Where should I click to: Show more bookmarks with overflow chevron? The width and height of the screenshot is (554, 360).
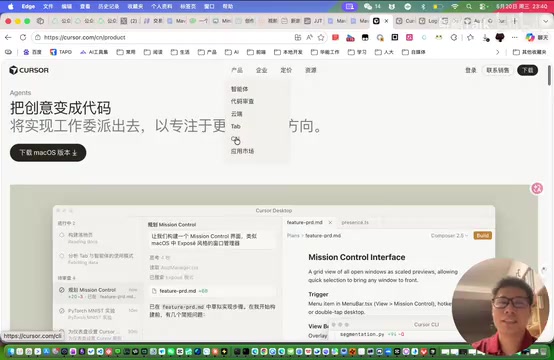497,52
